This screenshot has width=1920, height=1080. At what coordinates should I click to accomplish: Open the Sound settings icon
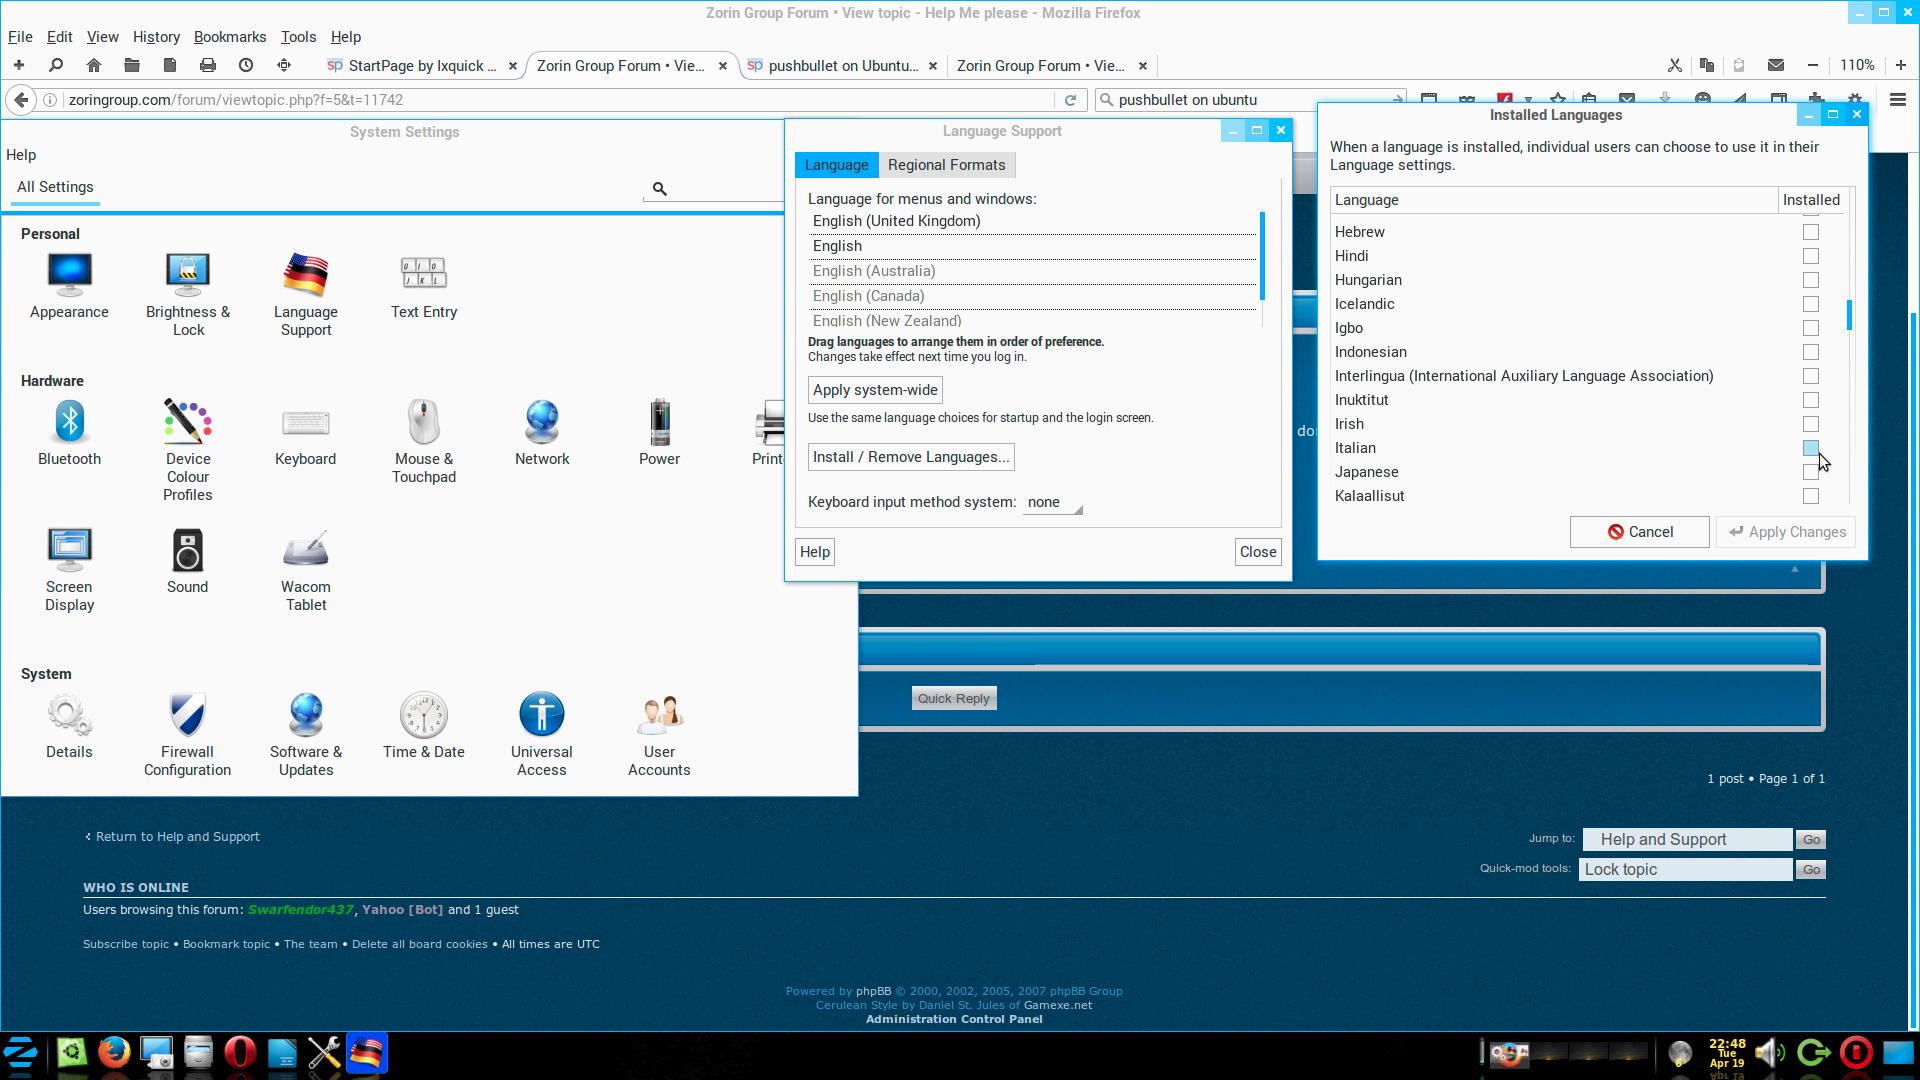pos(187,551)
